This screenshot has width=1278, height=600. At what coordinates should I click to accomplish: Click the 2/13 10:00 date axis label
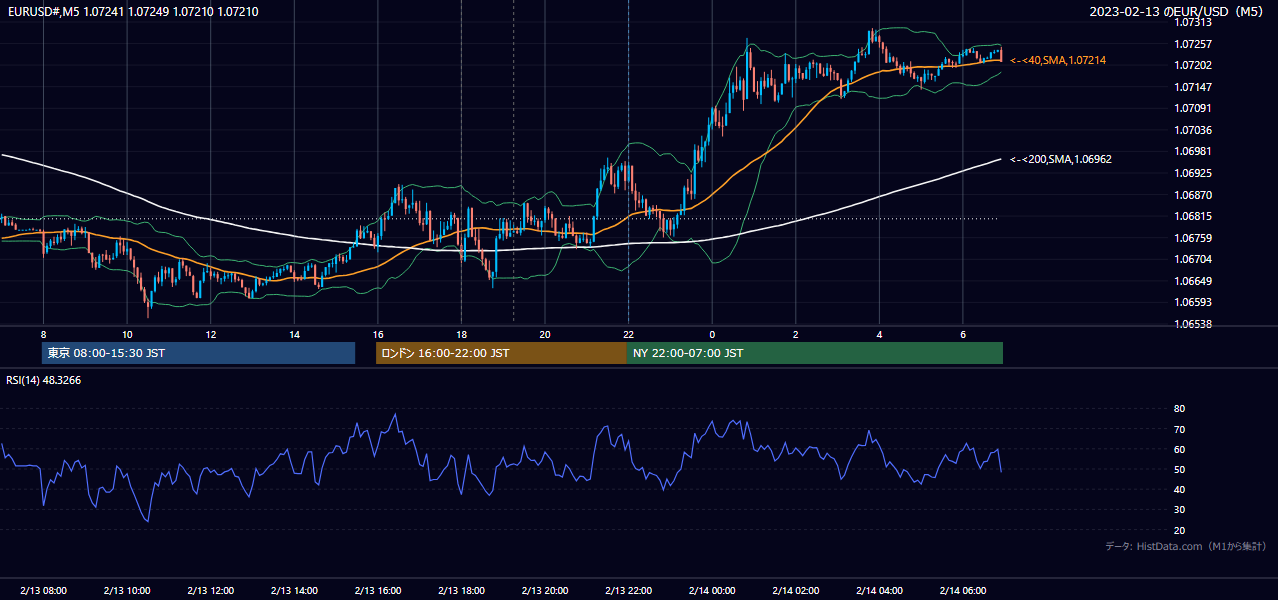point(127,590)
